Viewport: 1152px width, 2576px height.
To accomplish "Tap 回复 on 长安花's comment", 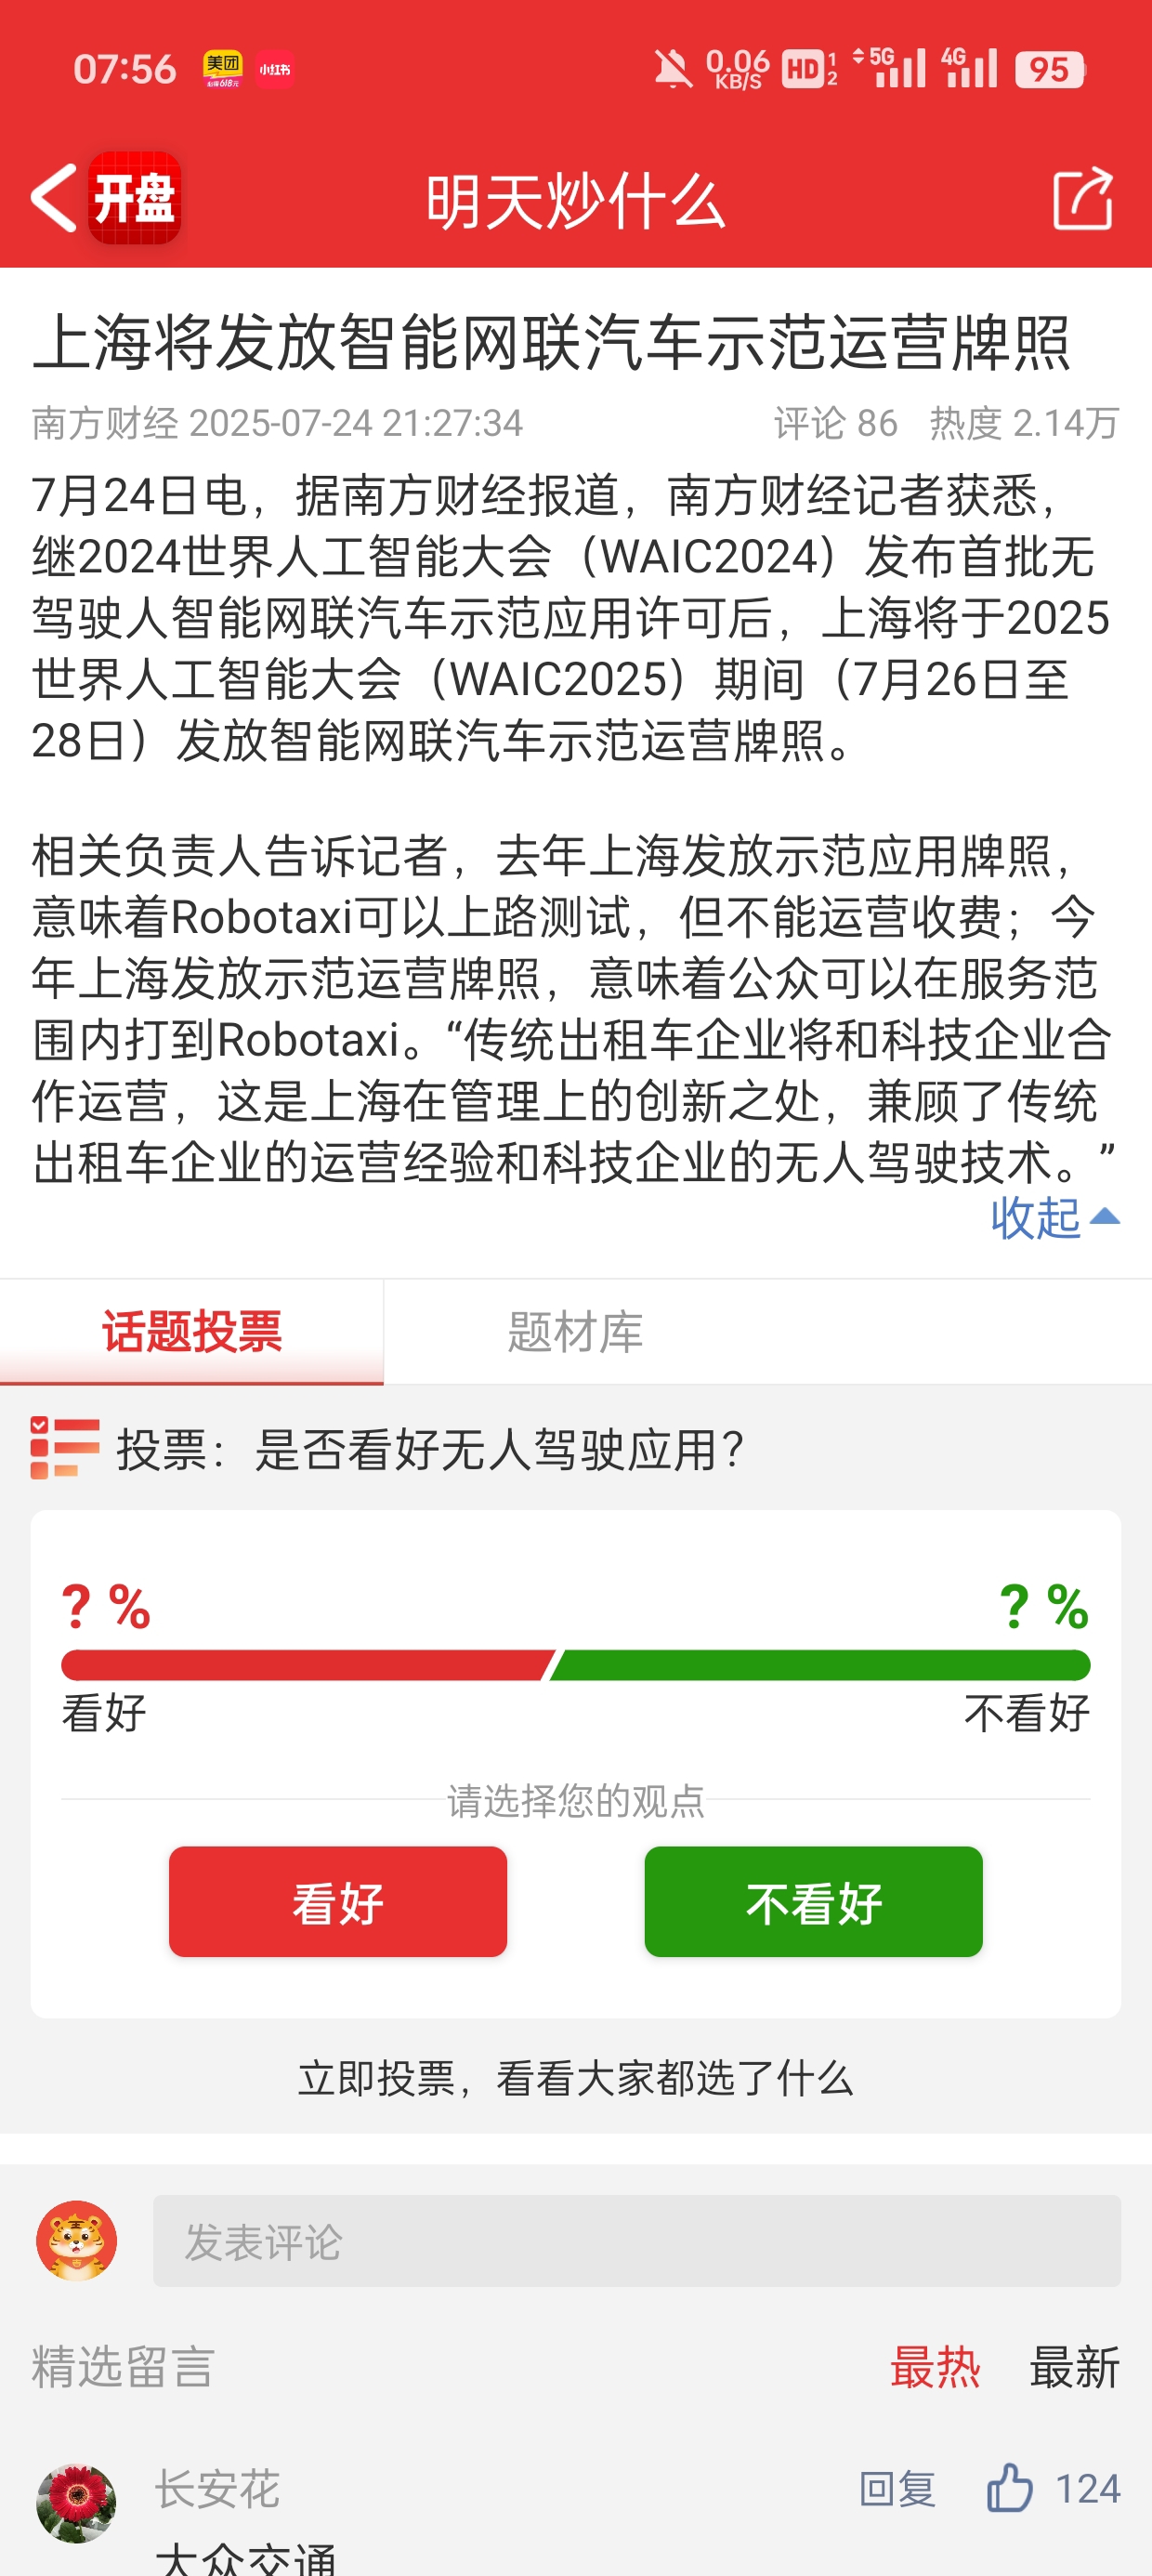I will (x=898, y=2488).
